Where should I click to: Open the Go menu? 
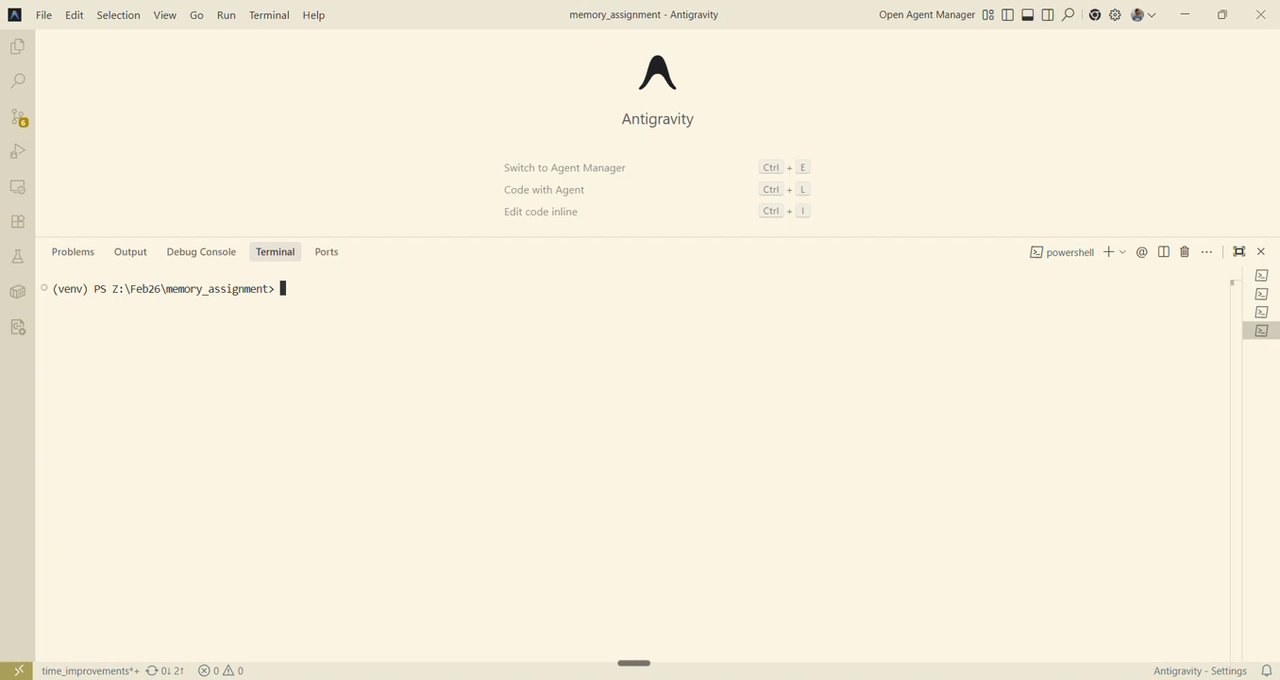[197, 15]
